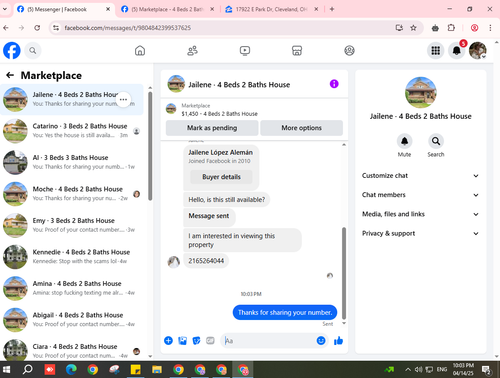The width and height of the screenshot is (500, 378).
Task: Open Buyer details button
Action: (x=221, y=177)
